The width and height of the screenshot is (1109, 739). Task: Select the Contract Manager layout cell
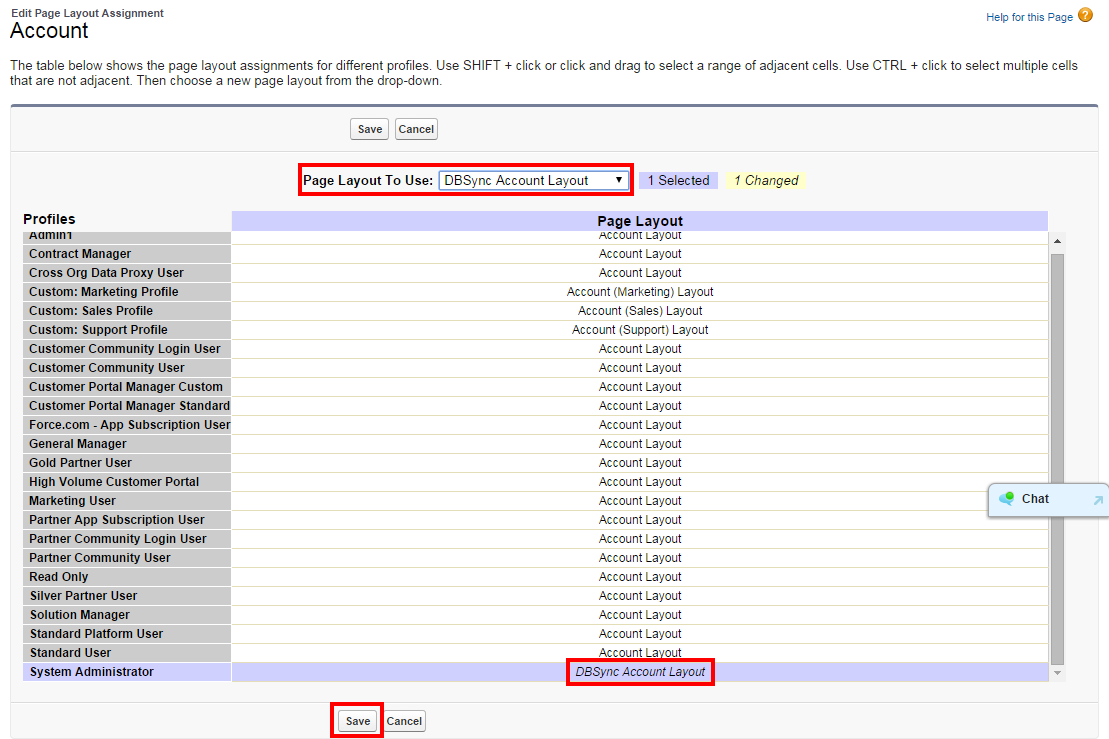[640, 254]
